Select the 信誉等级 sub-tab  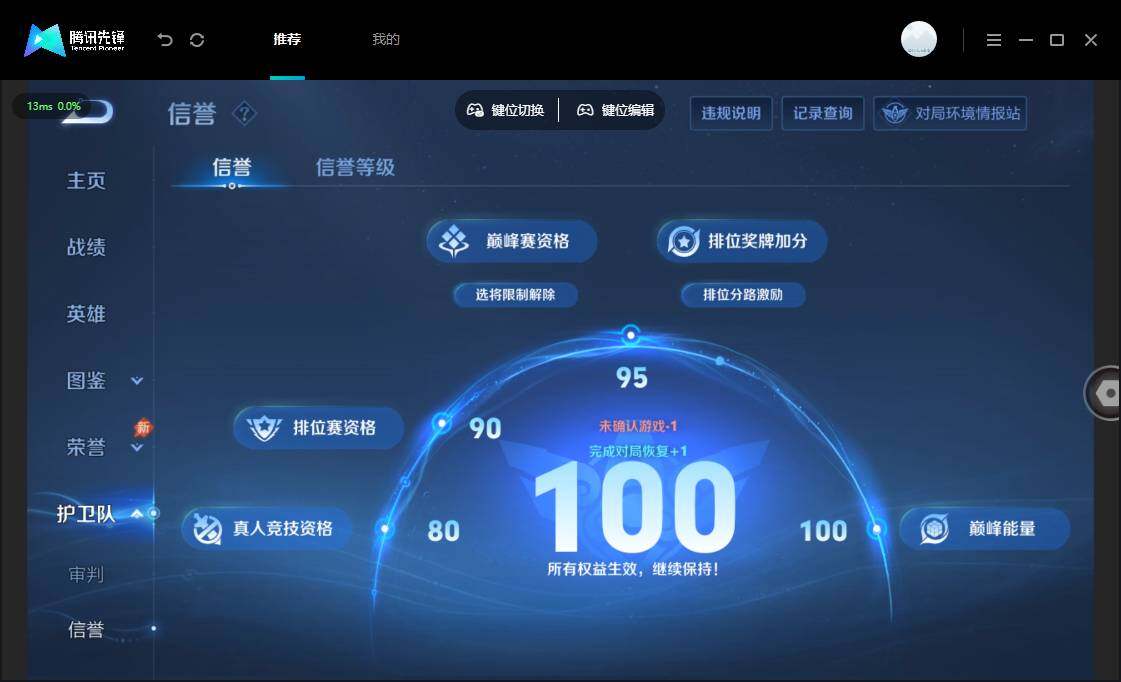355,167
